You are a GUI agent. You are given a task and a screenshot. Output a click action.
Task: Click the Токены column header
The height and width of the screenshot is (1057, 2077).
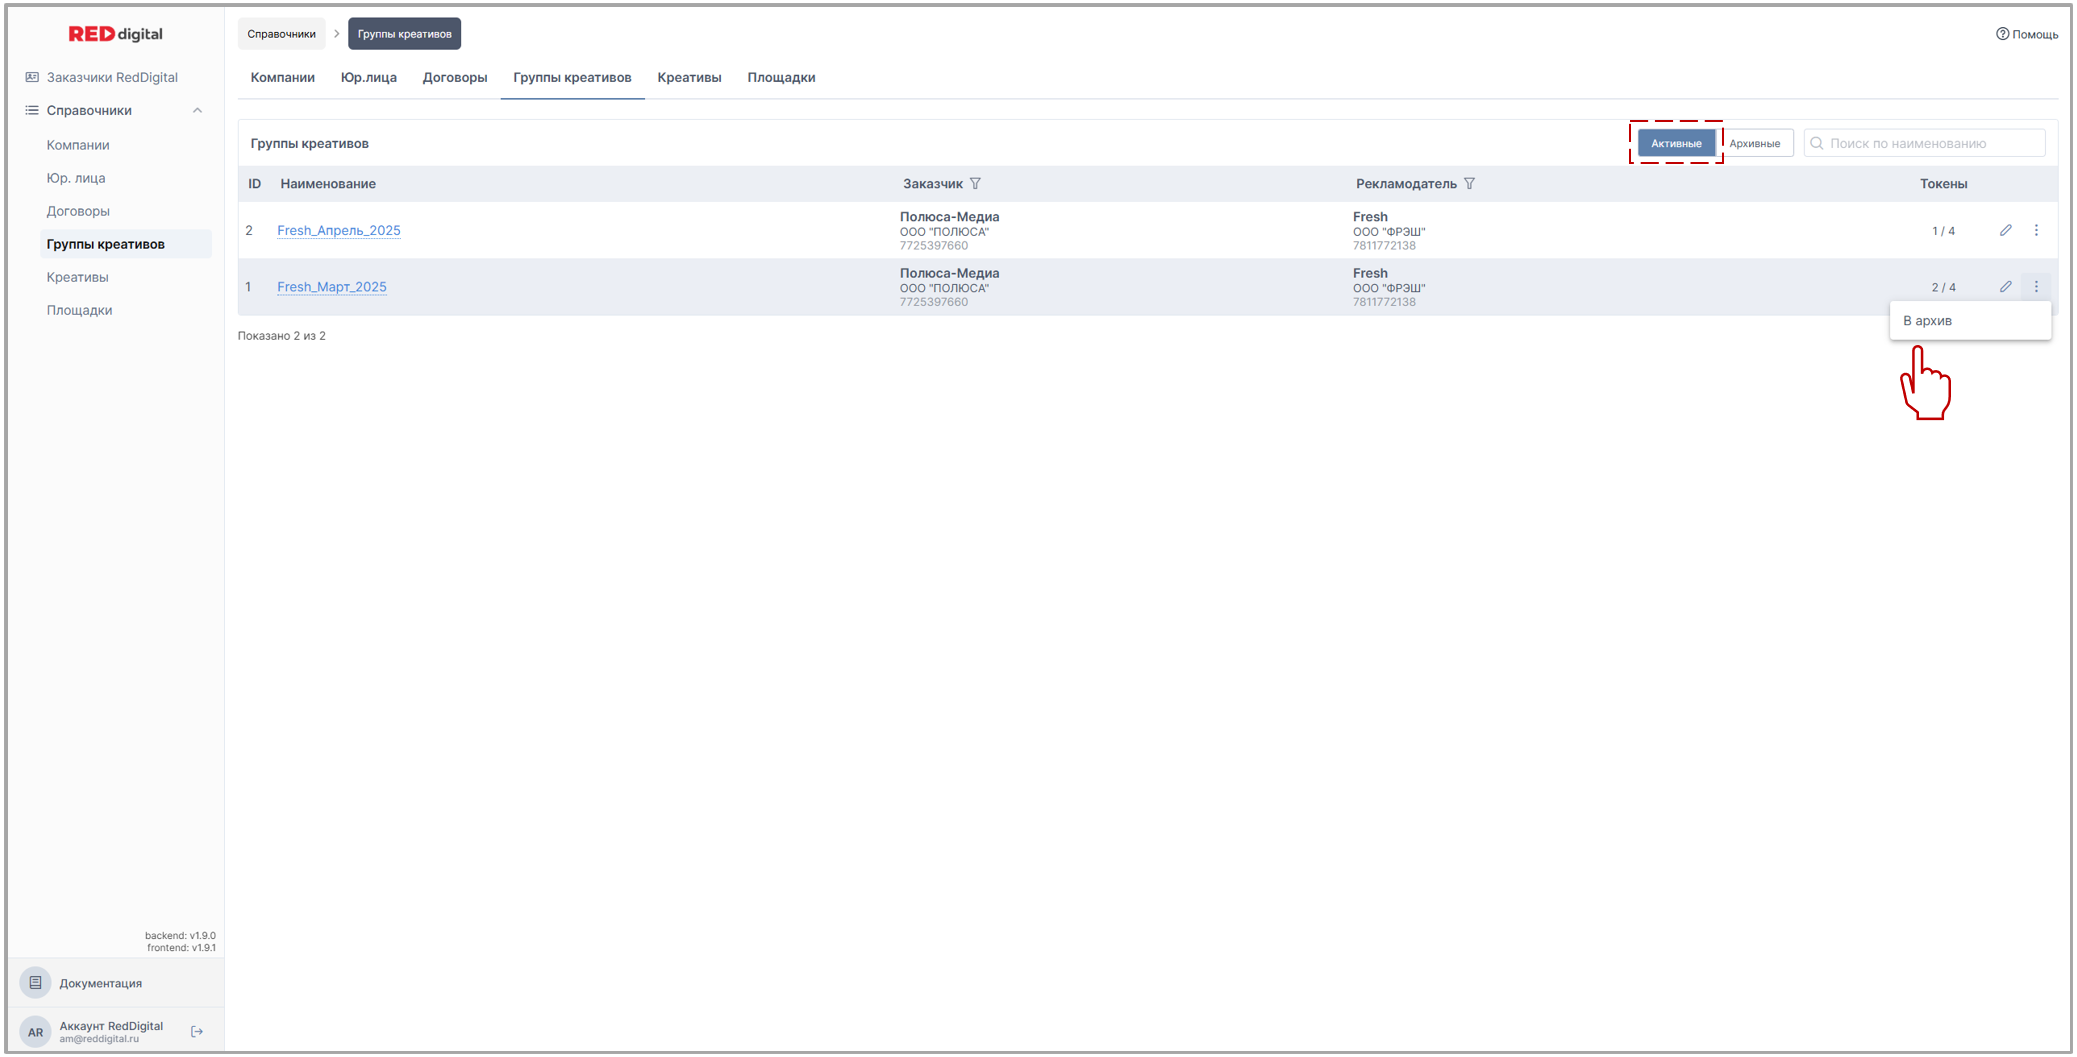point(1944,184)
